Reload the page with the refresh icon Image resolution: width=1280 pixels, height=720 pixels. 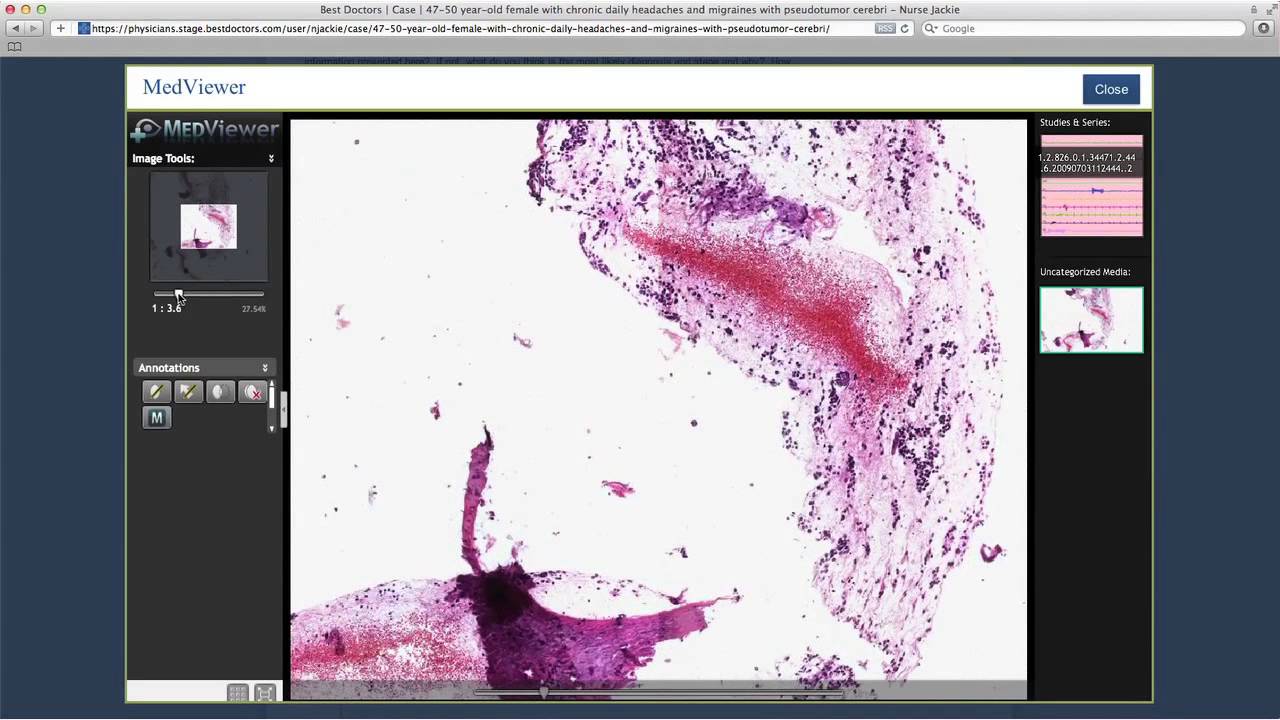point(905,28)
